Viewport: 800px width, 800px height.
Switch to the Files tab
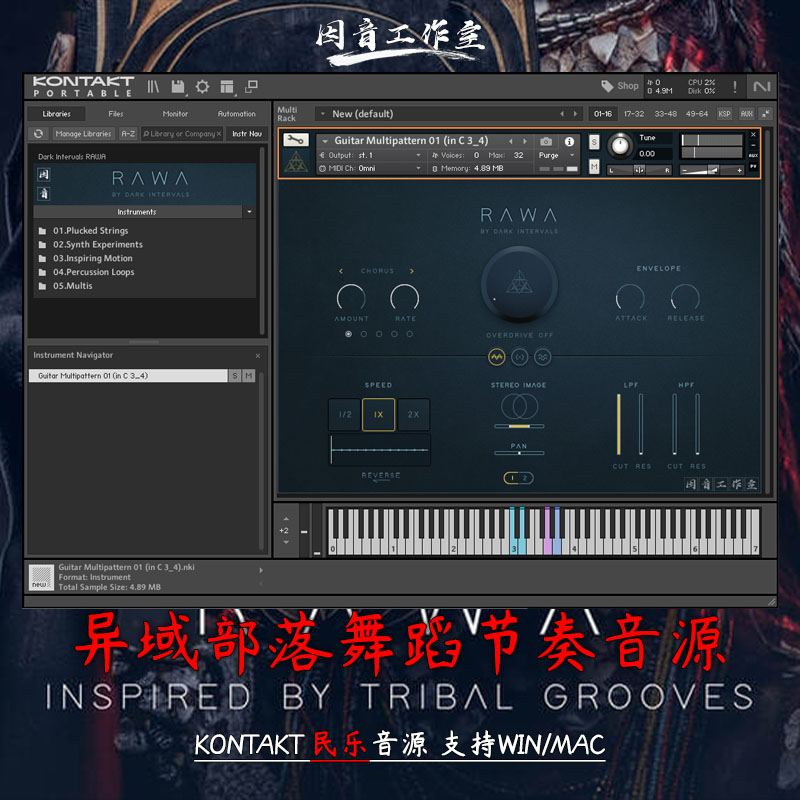pos(116,114)
